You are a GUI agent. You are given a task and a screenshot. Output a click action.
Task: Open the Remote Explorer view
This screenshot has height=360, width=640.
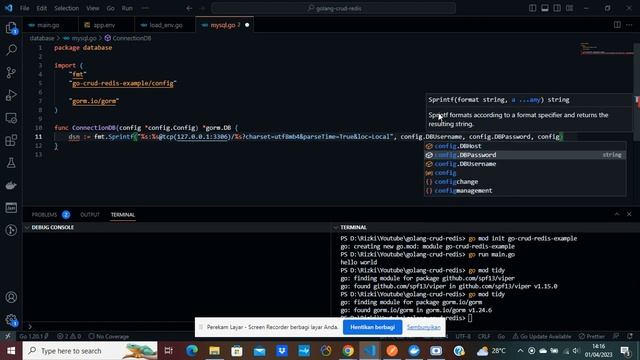coord(11,118)
